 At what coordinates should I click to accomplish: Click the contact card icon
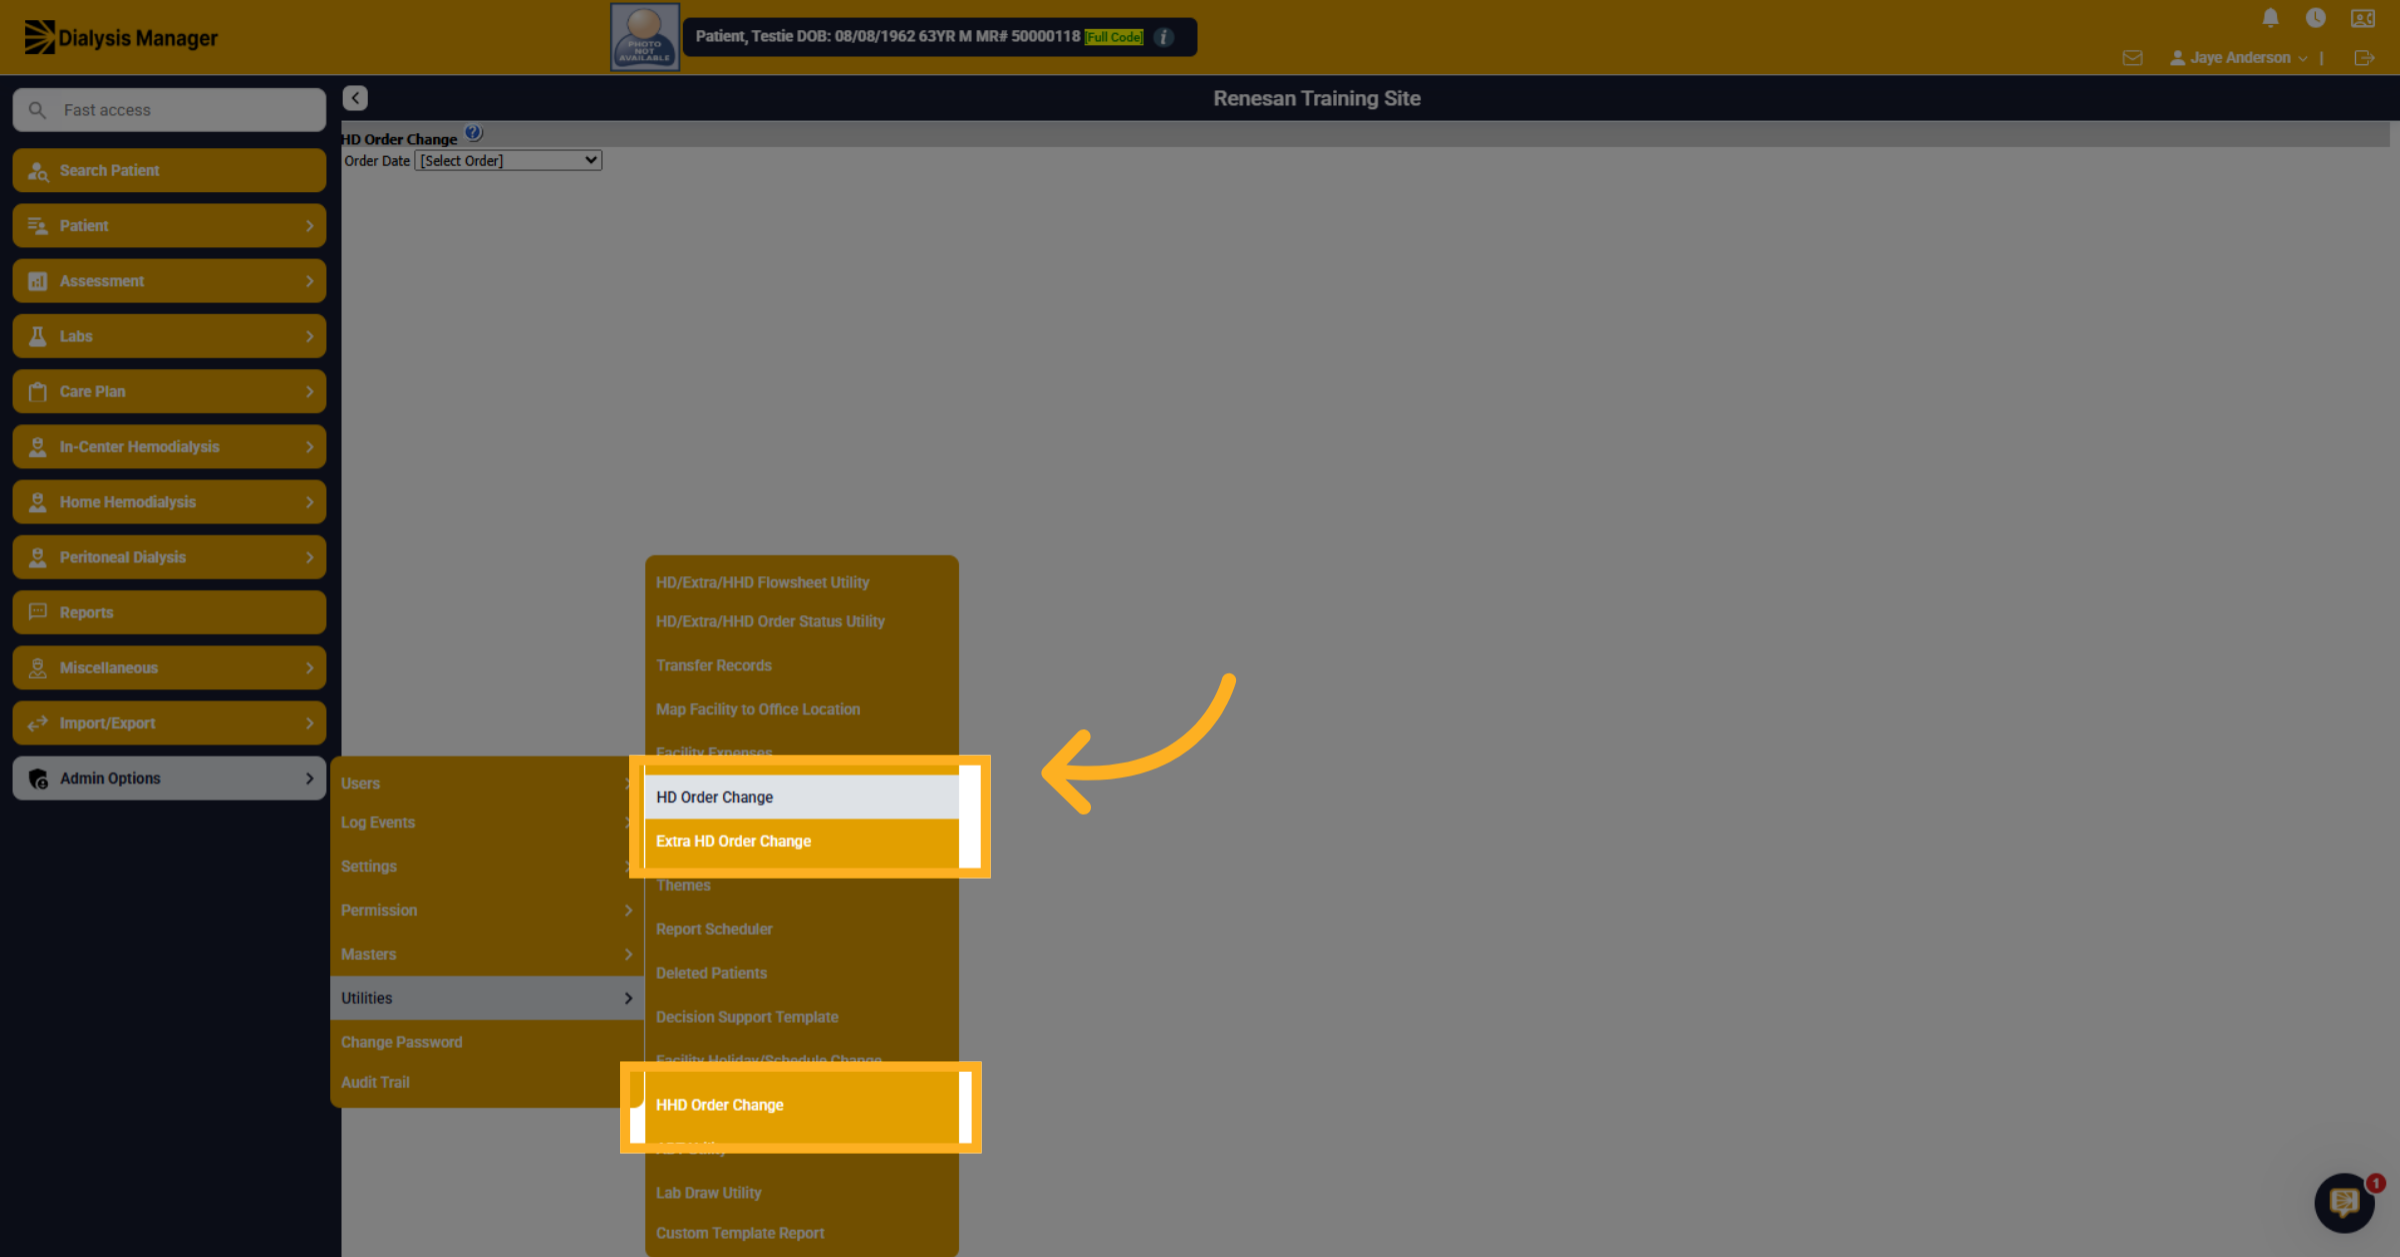point(2362,18)
